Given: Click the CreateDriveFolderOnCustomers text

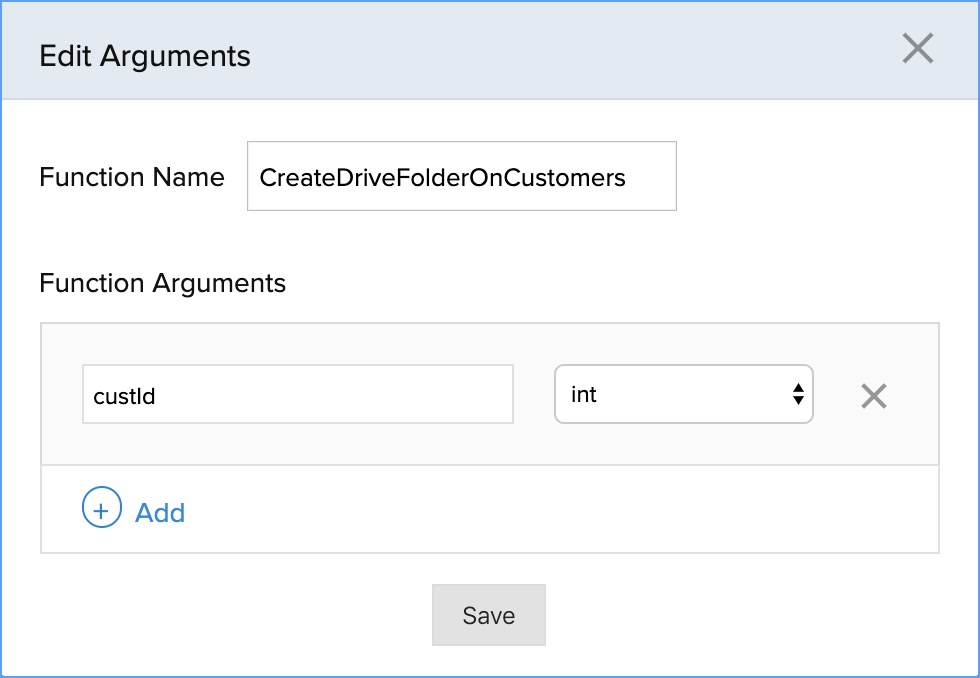Looking at the screenshot, I should click(x=442, y=178).
